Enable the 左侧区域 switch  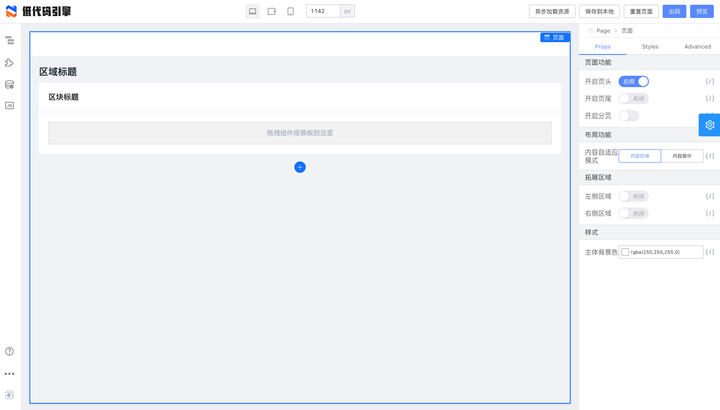click(x=634, y=196)
